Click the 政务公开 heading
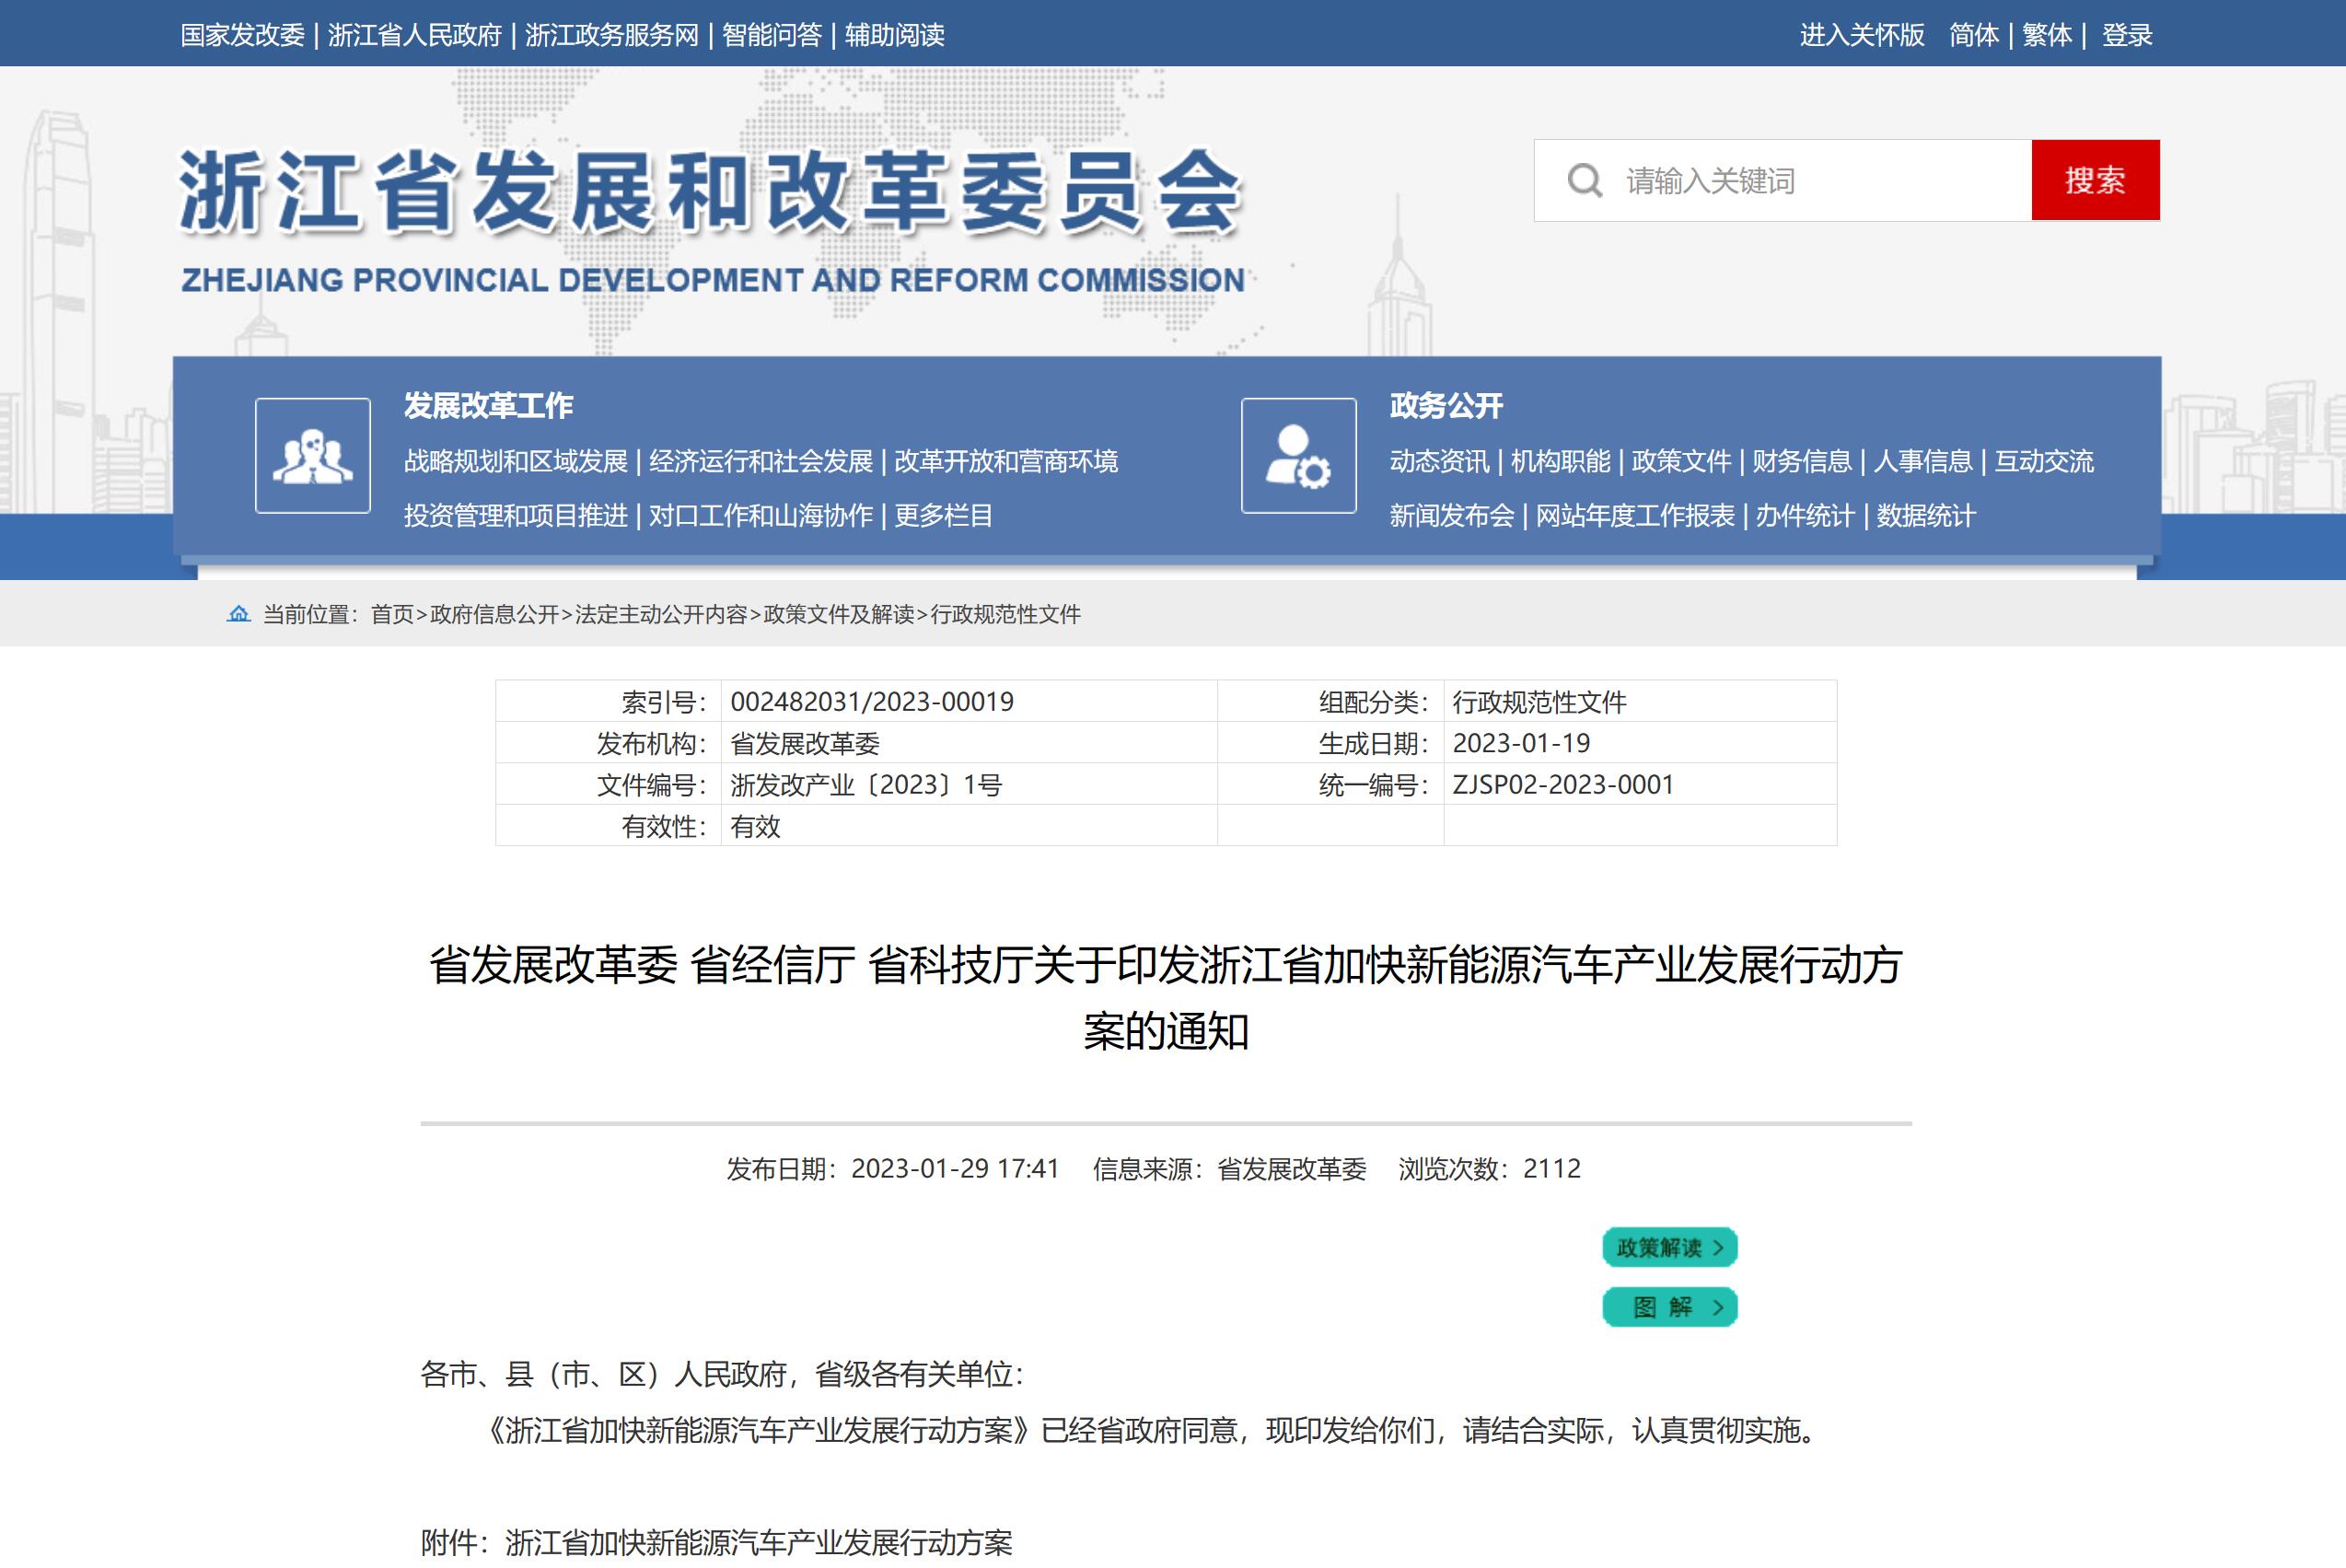This screenshot has width=2346, height=1568. click(x=1446, y=405)
